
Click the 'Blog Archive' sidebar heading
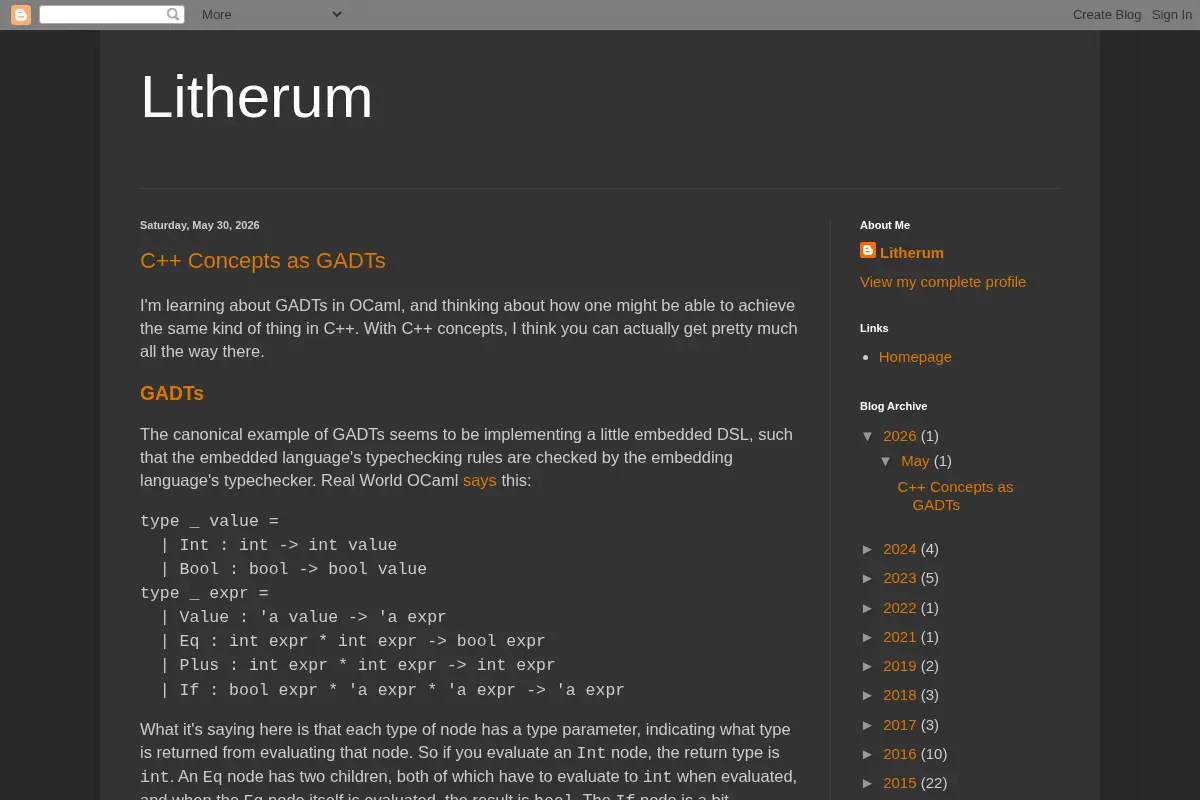pyautogui.click(x=893, y=406)
